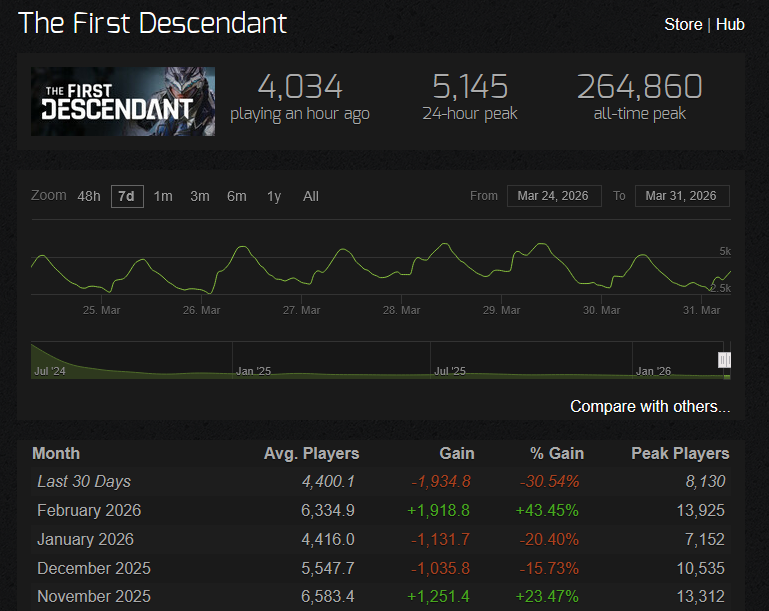
Task: Click the February 2026 row label
Action: point(89,510)
